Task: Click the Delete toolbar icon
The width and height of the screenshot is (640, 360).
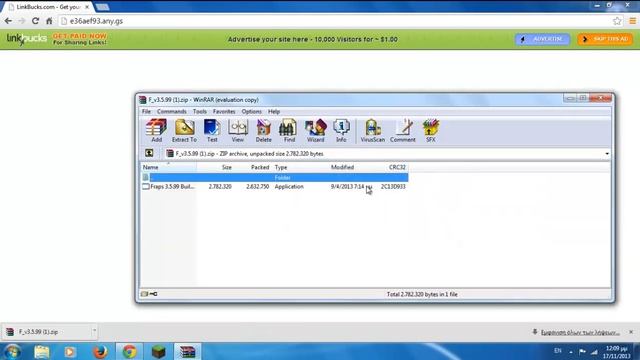Action: tap(263, 131)
